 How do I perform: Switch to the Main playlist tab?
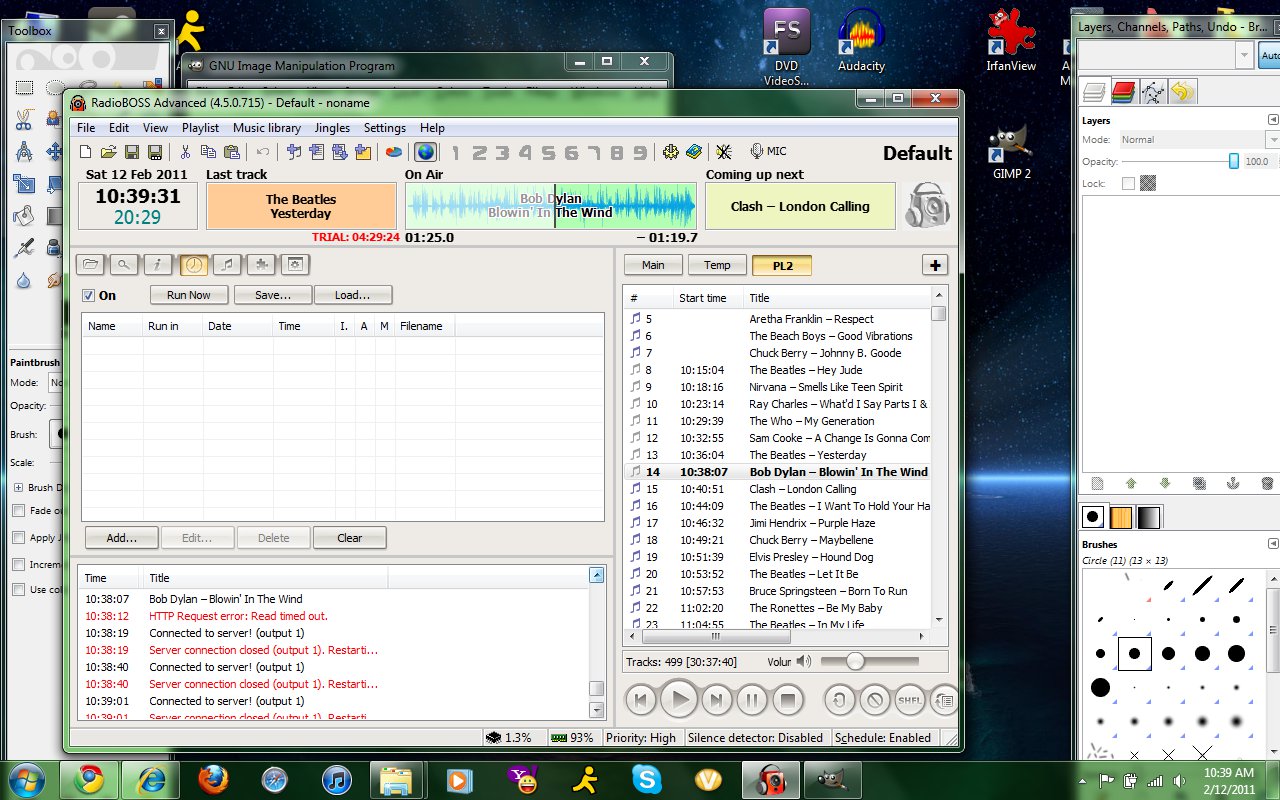pos(653,265)
